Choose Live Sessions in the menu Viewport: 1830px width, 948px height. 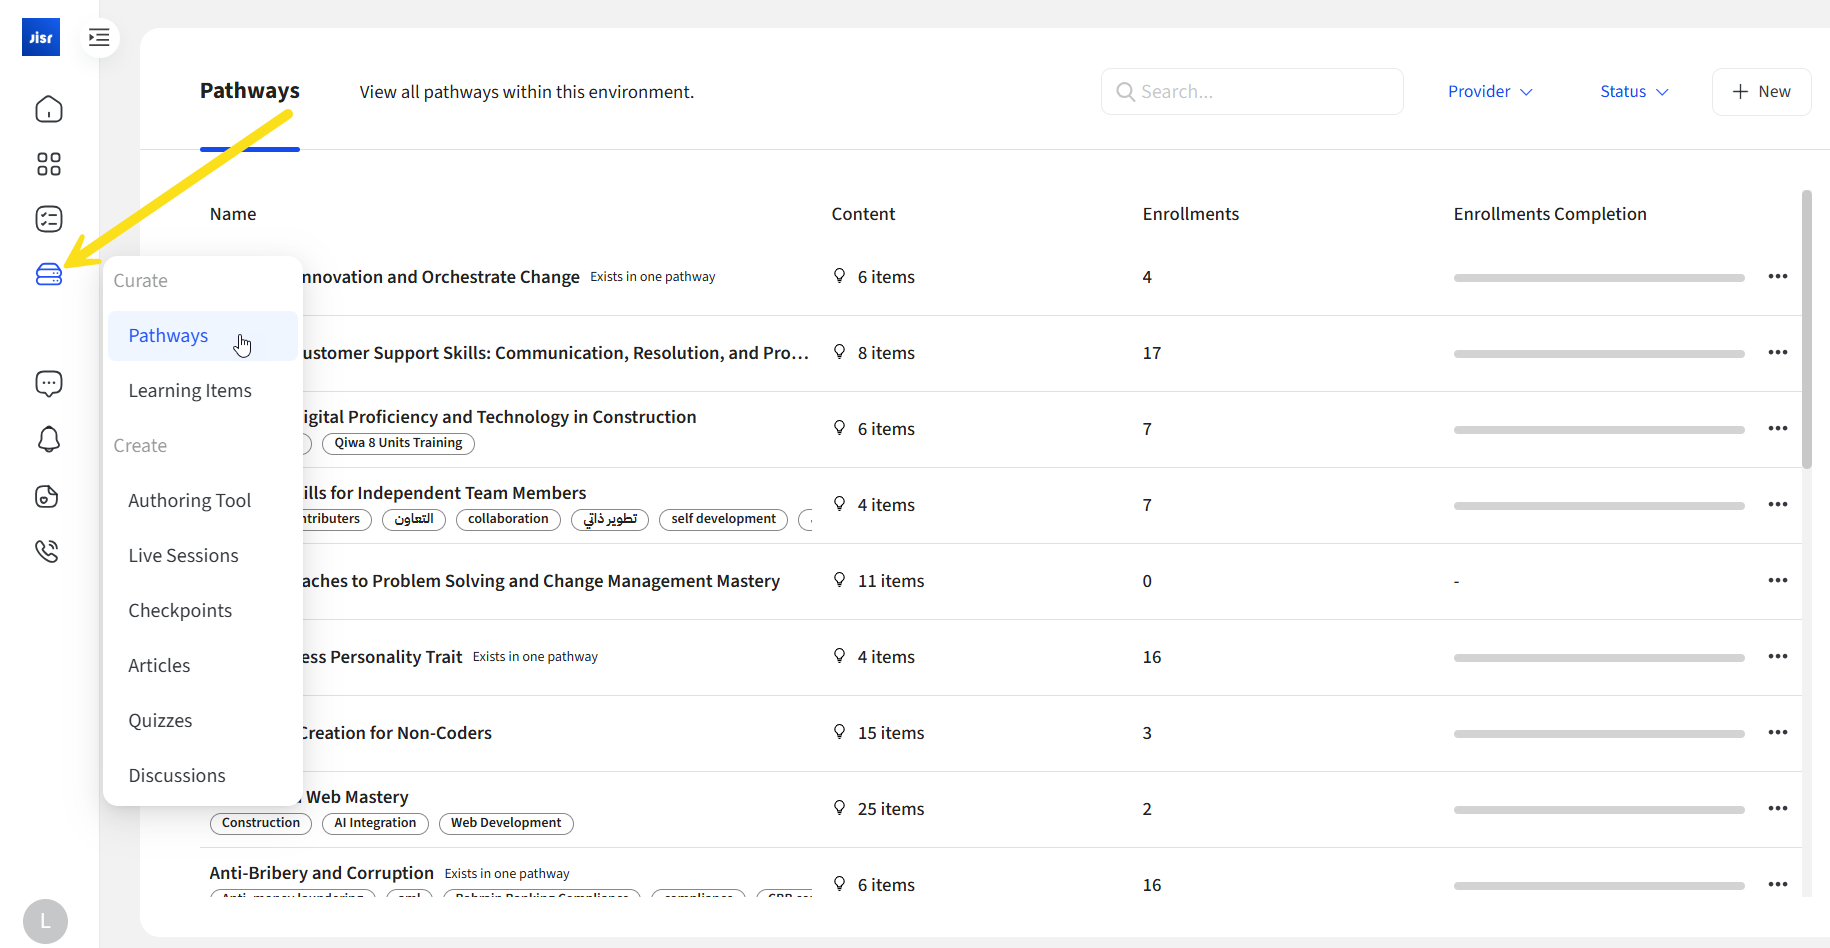[x=183, y=556]
